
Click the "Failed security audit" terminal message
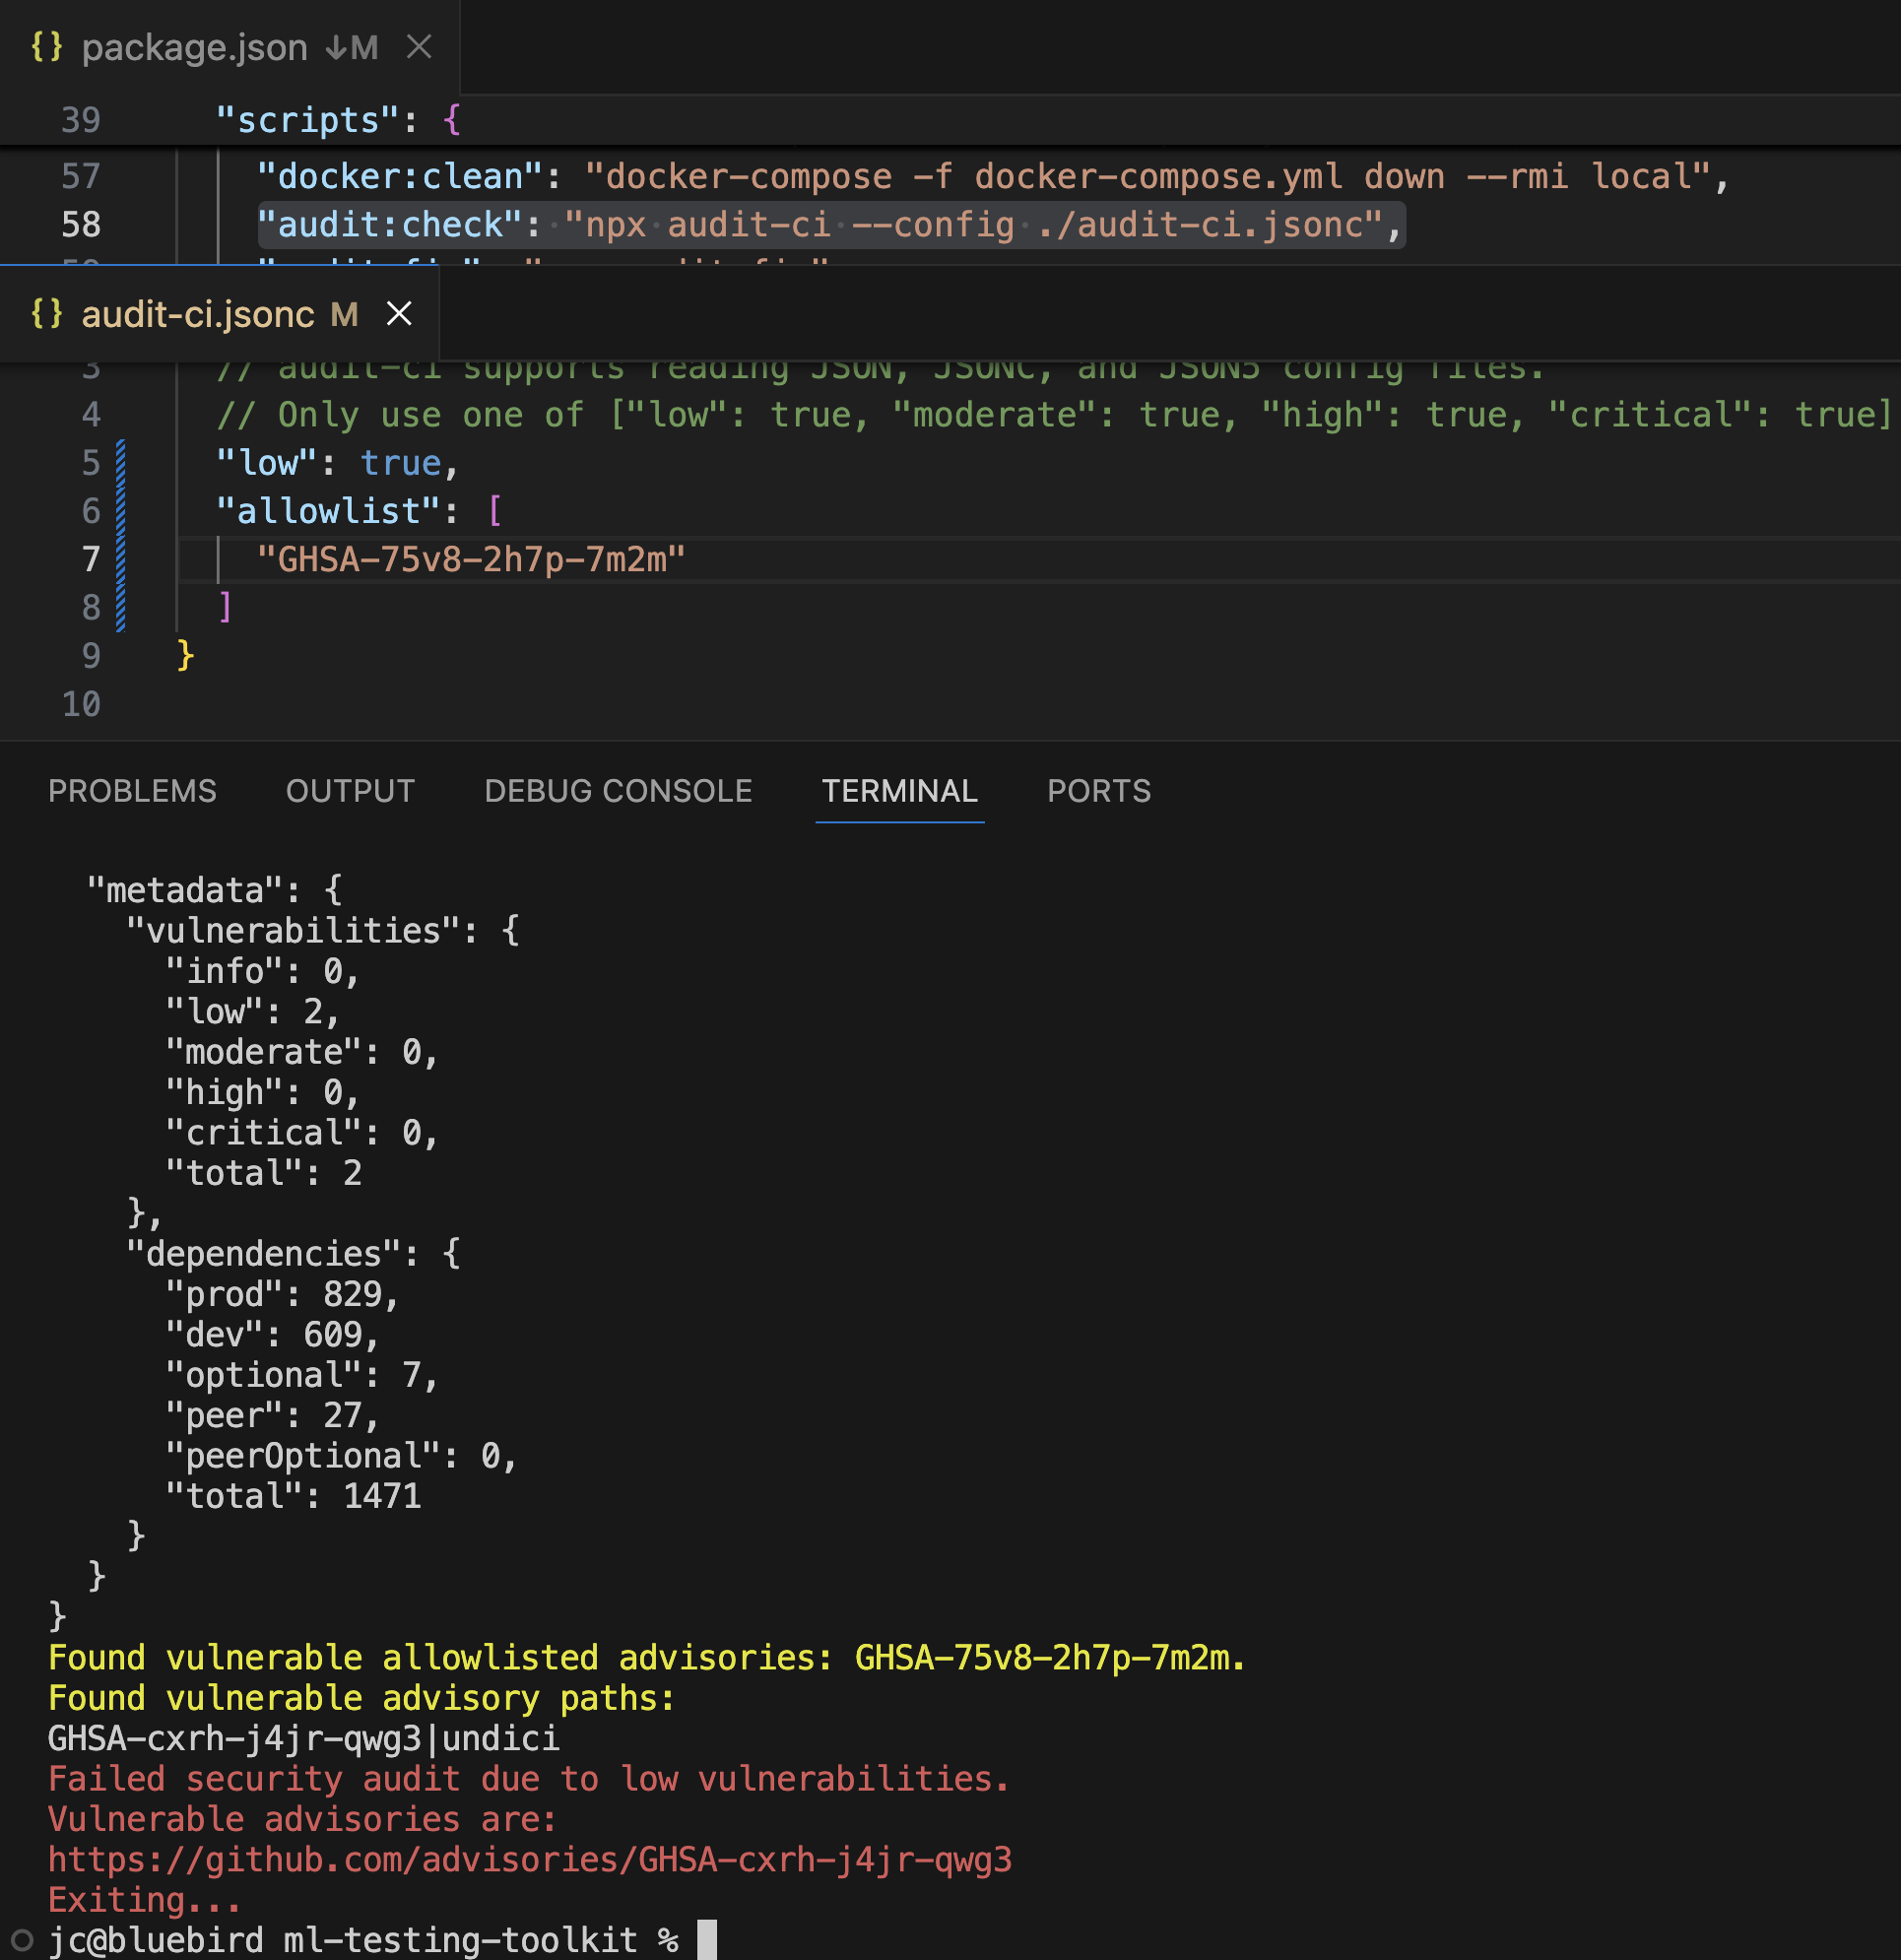click(x=529, y=1778)
